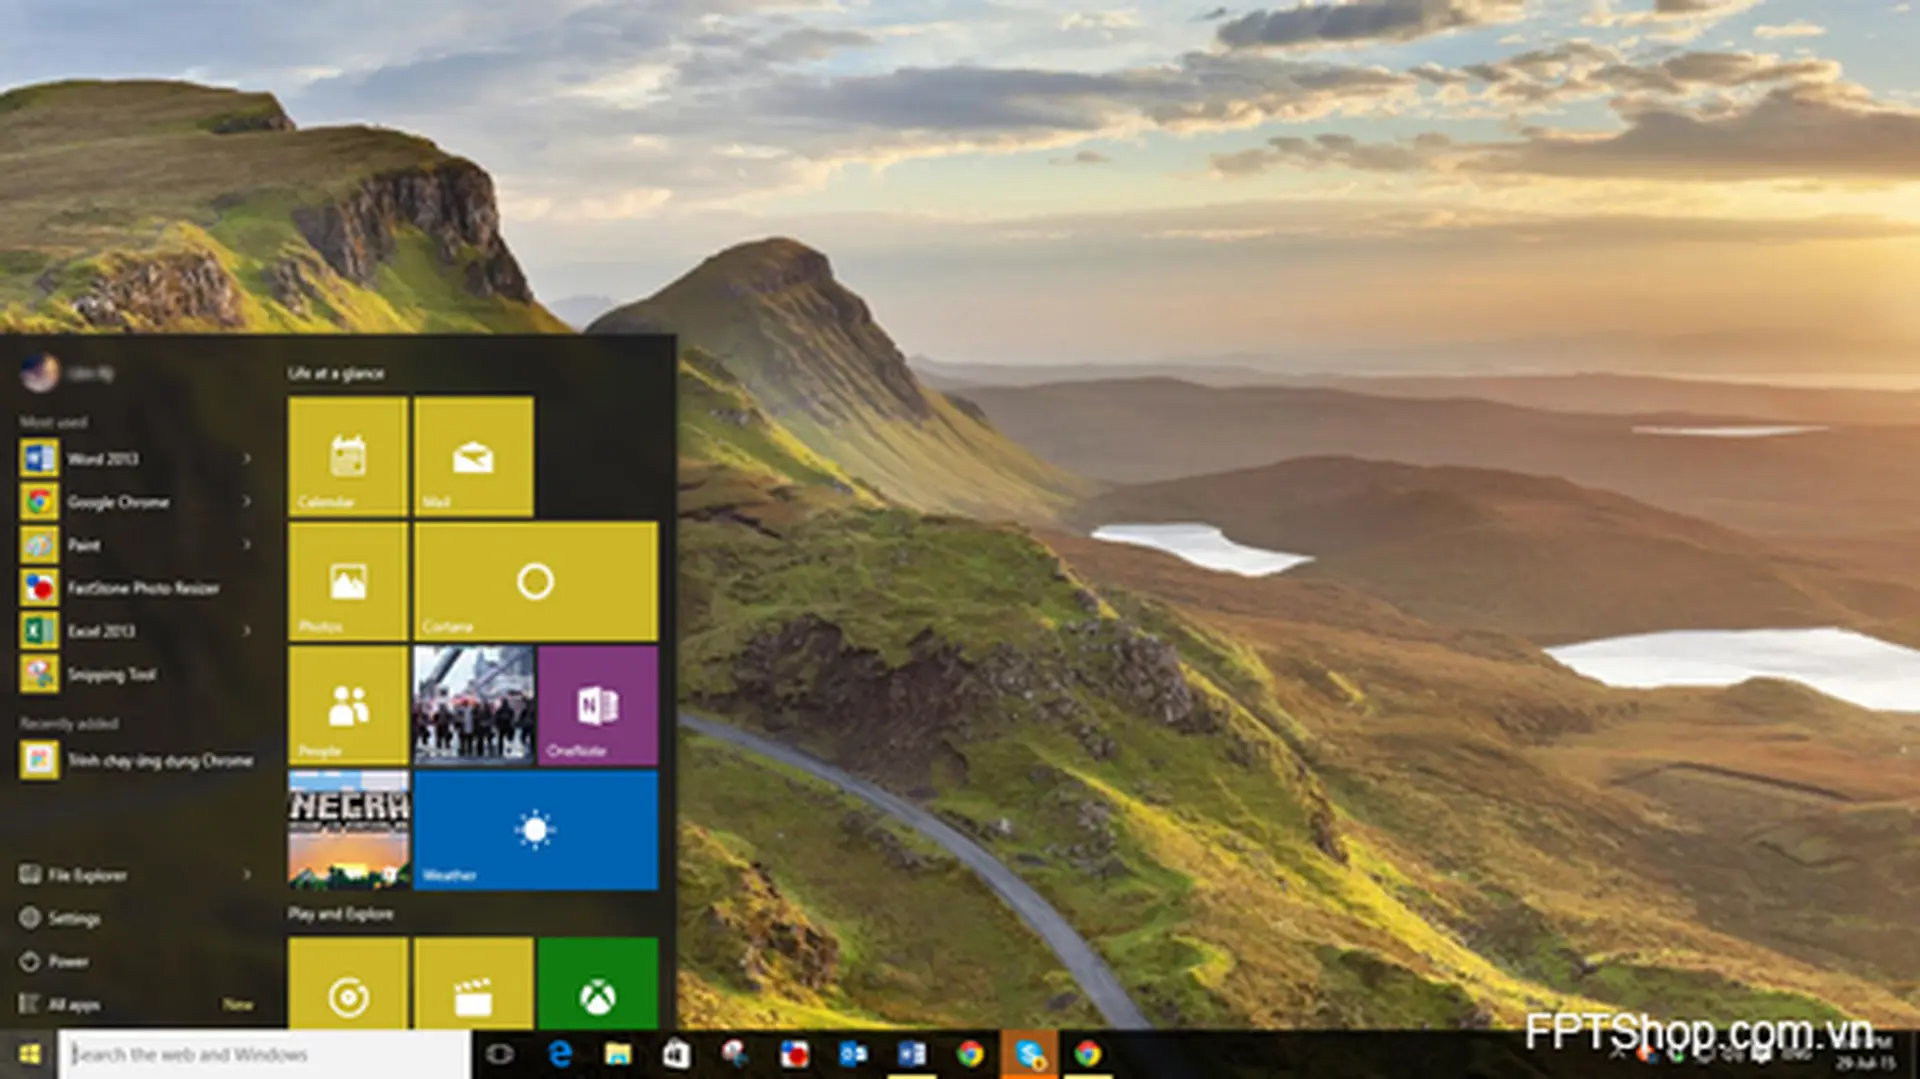Open the Xbox tile
1920x1079 pixels.
click(598, 984)
